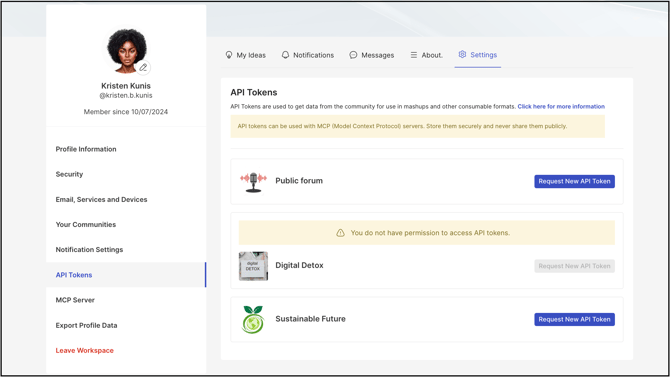670x377 pixels.
Task: Click the Sustainable Future leaf globe icon
Action: click(253, 319)
